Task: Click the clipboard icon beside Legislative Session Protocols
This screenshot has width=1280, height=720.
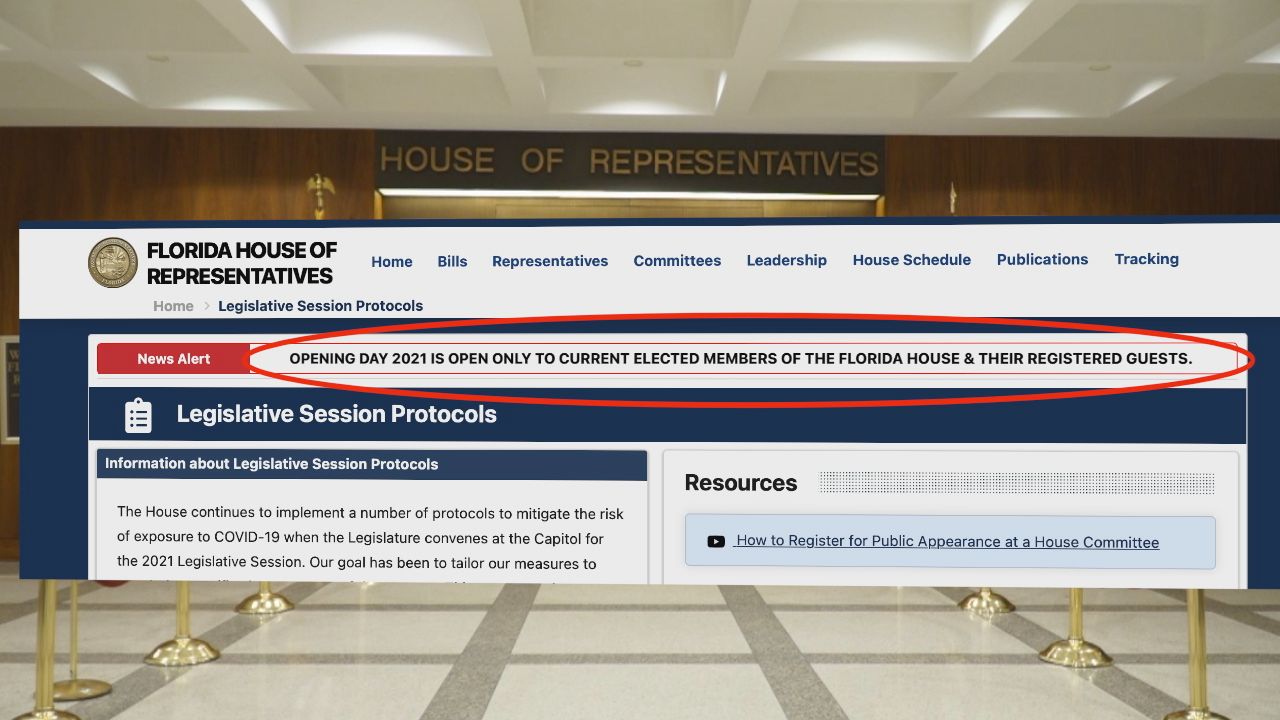Action: point(138,416)
